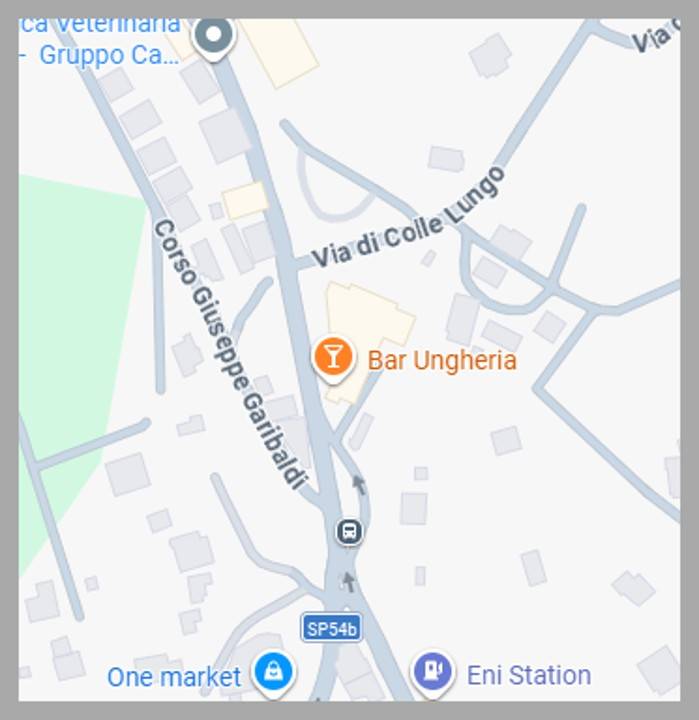The image size is (699, 720).
Task: Click the lower one-way arrow below bus stop
Action: pyautogui.click(x=349, y=581)
